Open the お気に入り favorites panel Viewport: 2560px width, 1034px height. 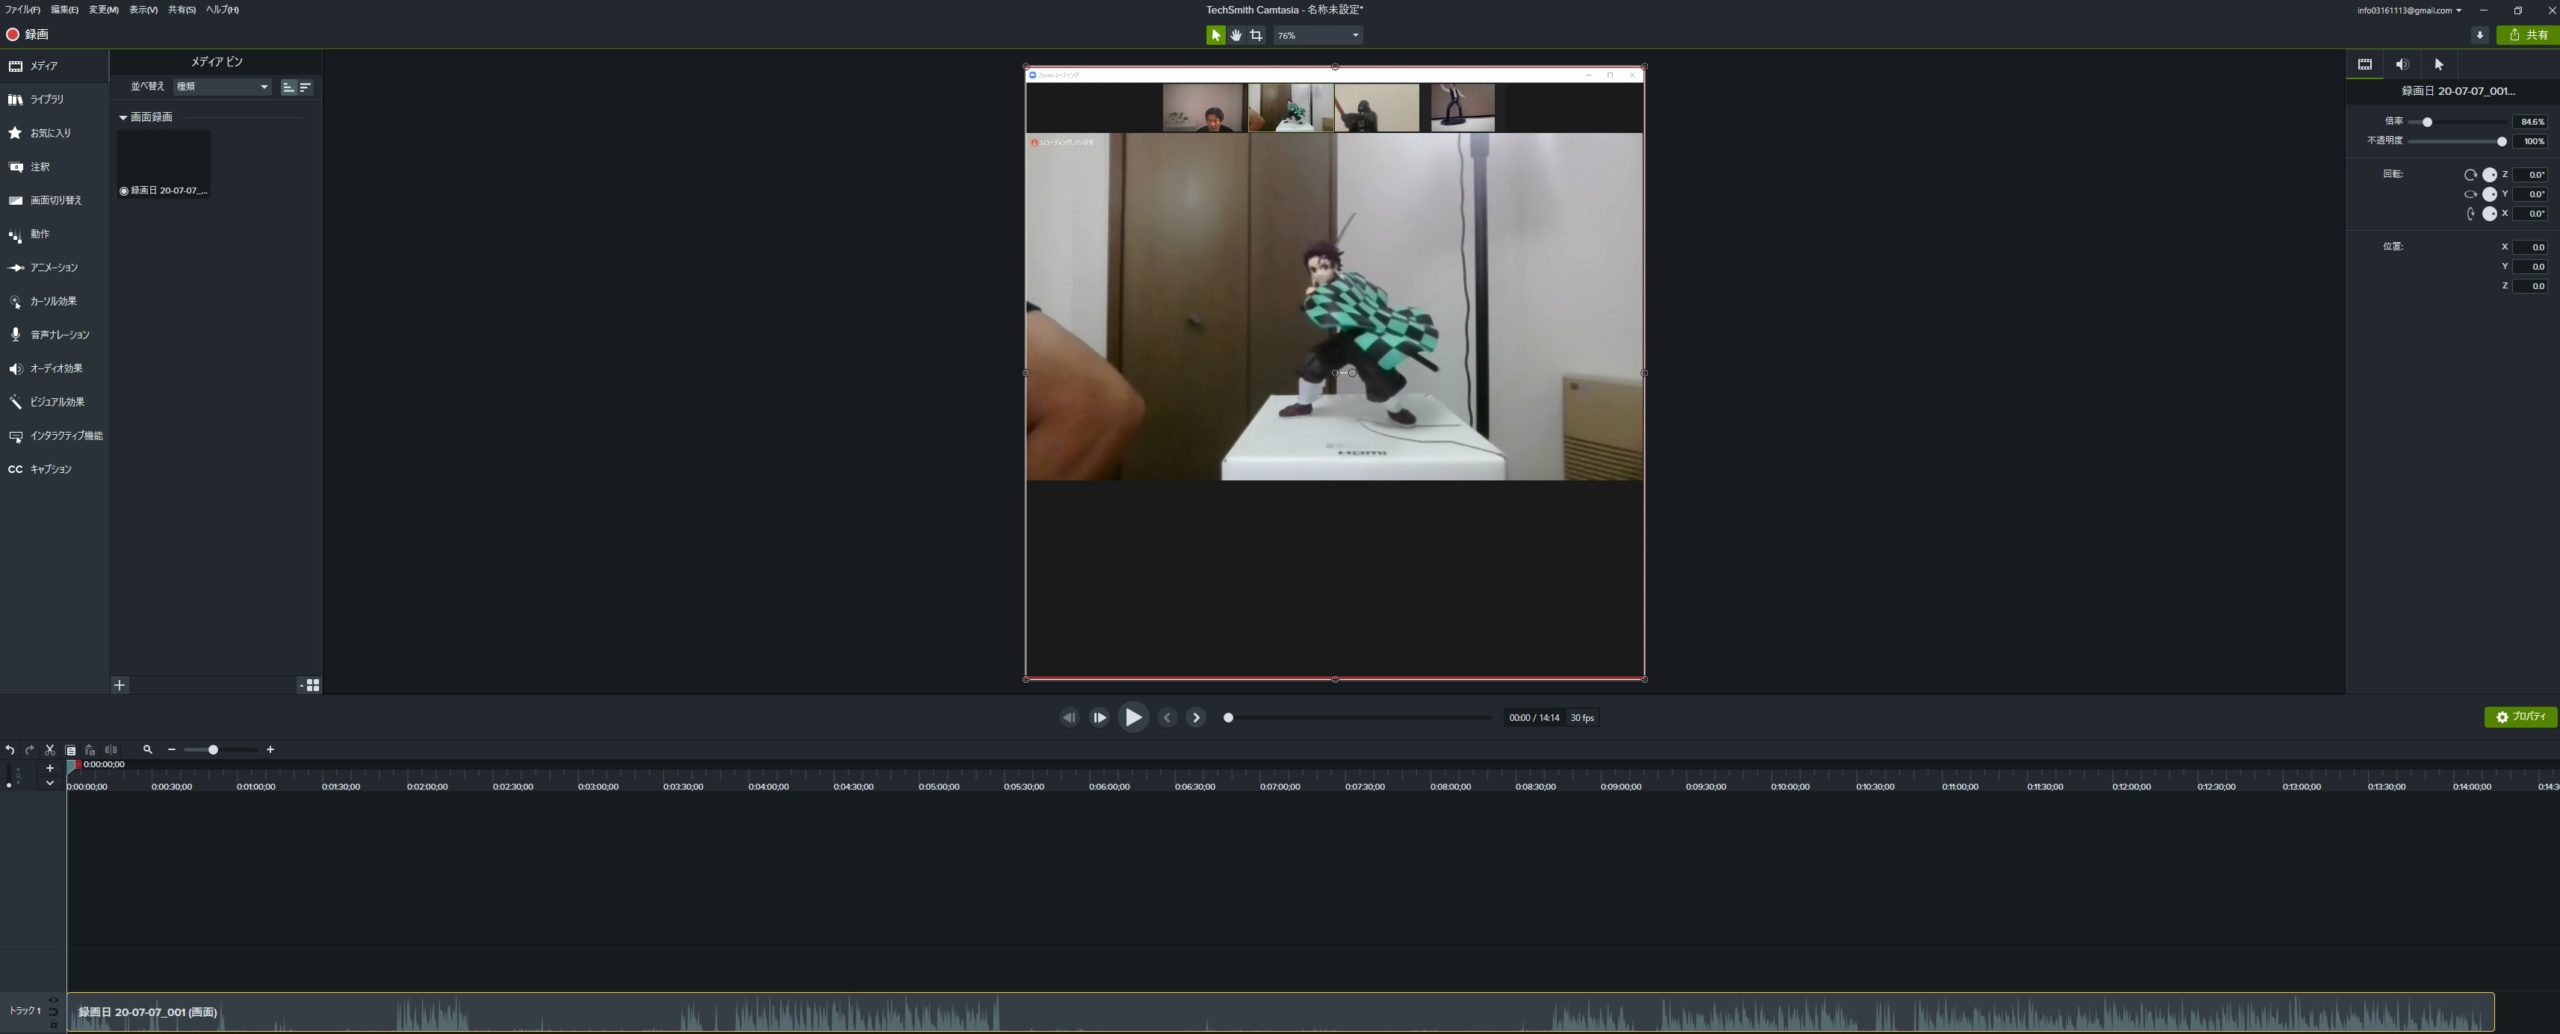pyautogui.click(x=54, y=133)
